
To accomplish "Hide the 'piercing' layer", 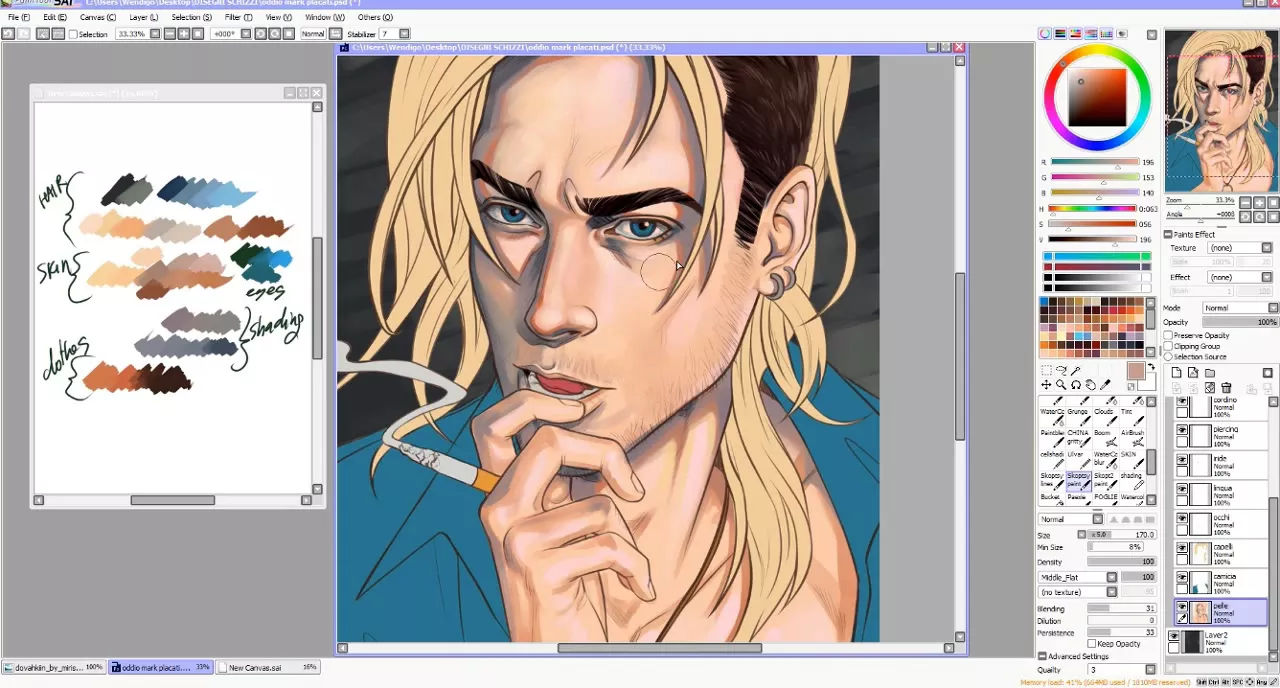I will pos(1182,429).
